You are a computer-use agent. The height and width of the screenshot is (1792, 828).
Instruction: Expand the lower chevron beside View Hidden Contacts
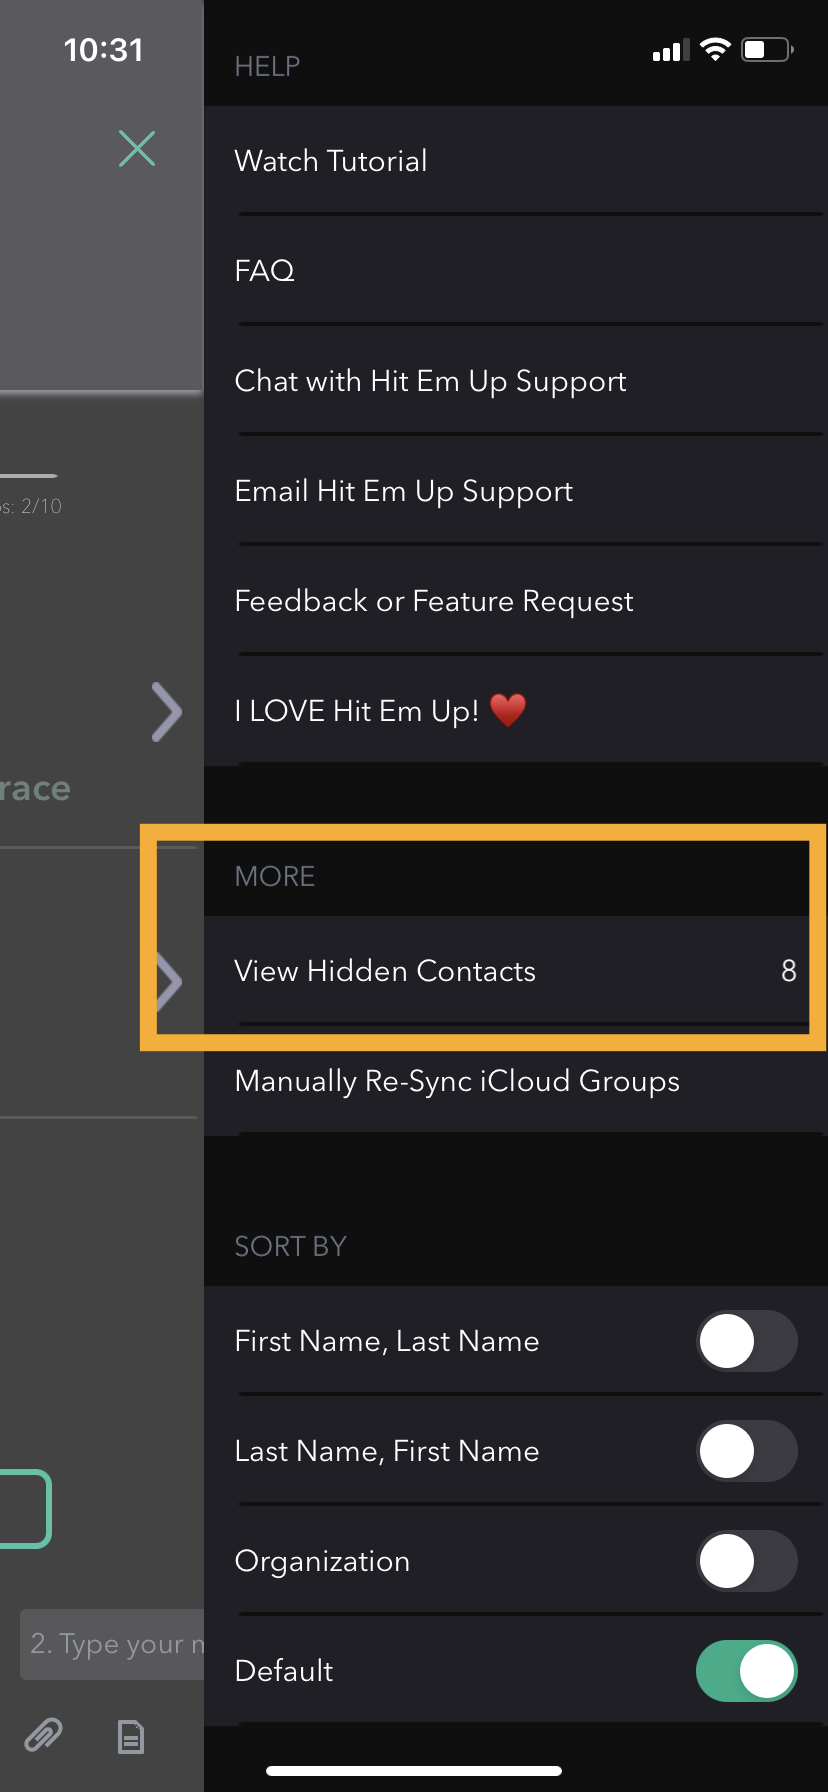click(169, 982)
